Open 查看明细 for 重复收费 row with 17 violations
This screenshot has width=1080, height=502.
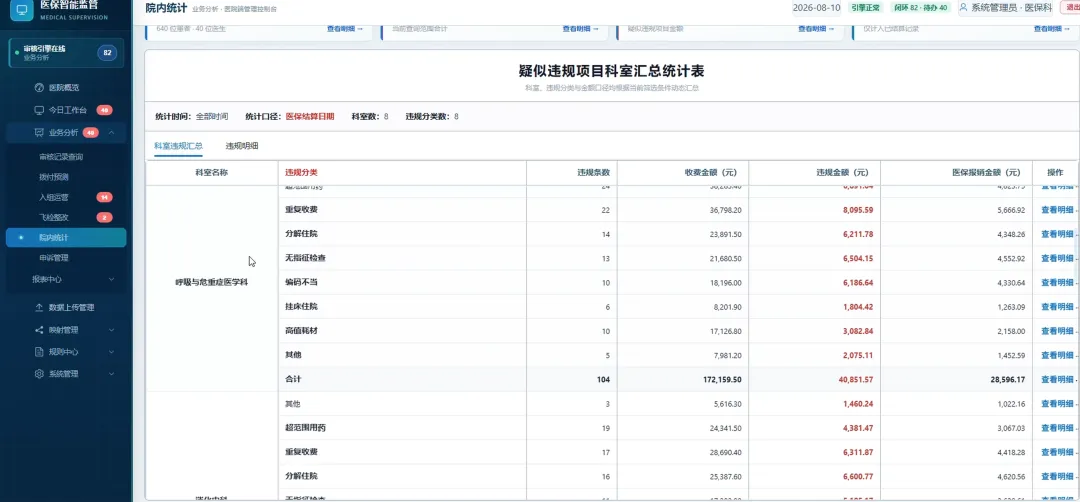(1057, 452)
